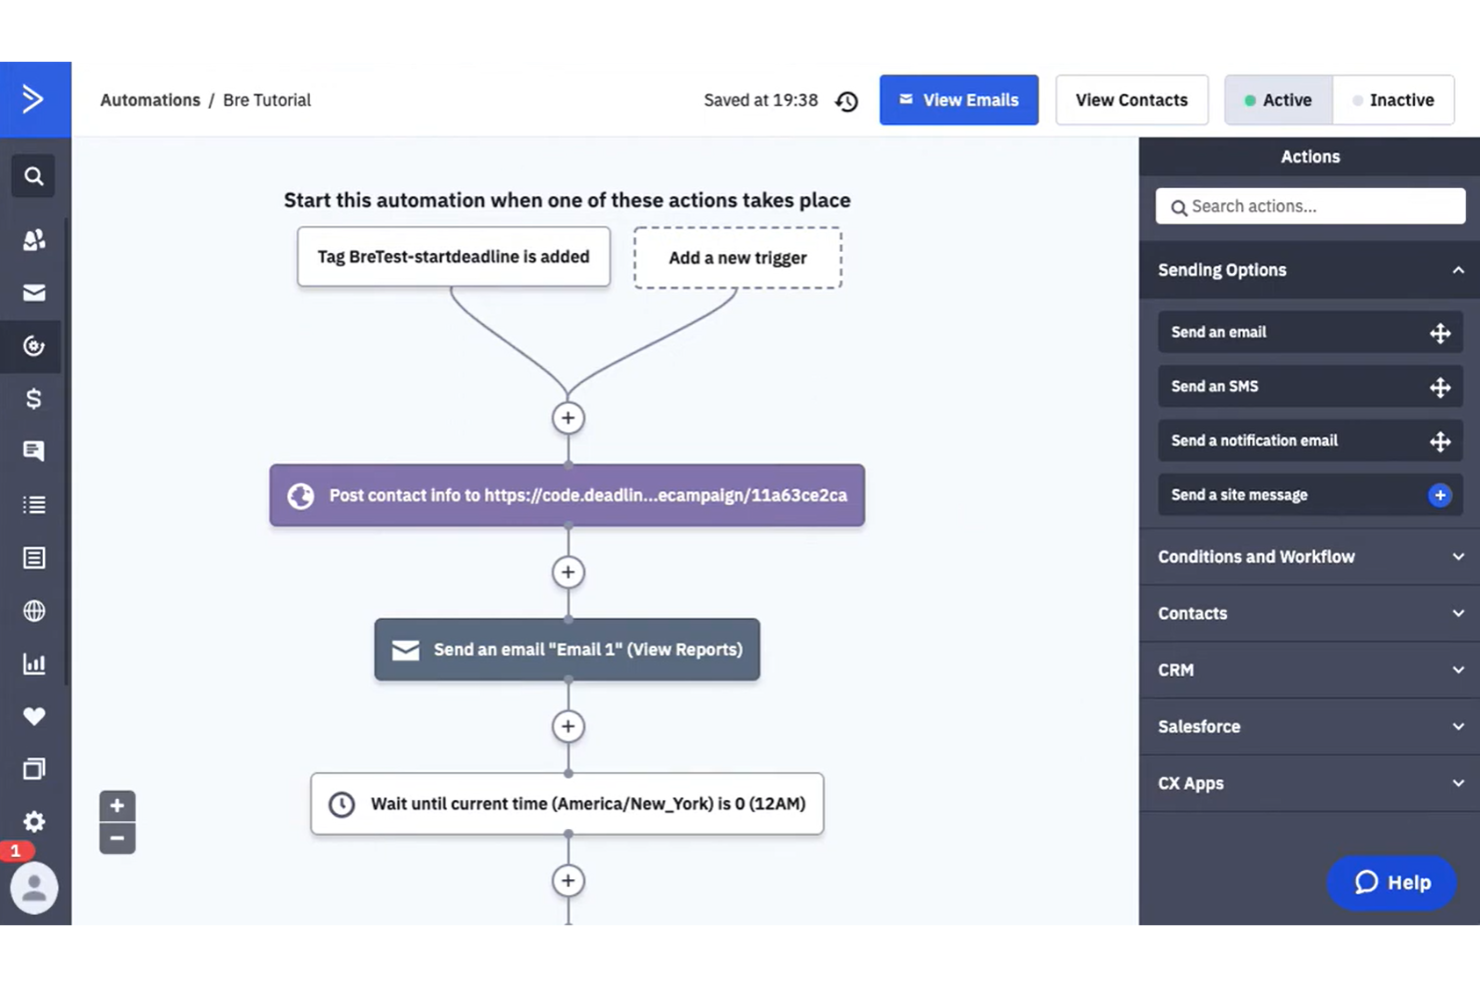Image resolution: width=1480 pixels, height=987 pixels.
Task: Open Site globe icon in sidebar
Action: [x=34, y=611]
